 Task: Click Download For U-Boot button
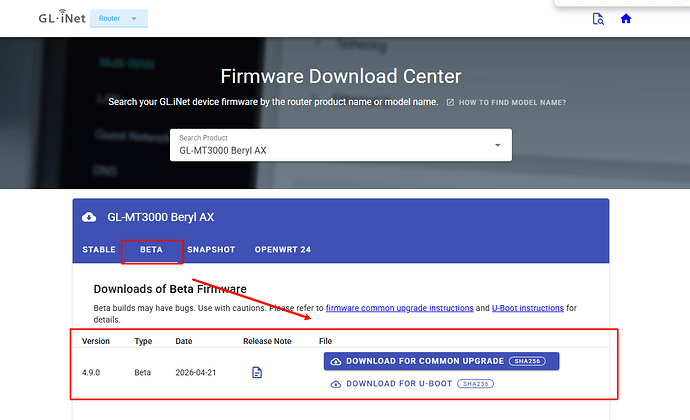click(x=412, y=384)
